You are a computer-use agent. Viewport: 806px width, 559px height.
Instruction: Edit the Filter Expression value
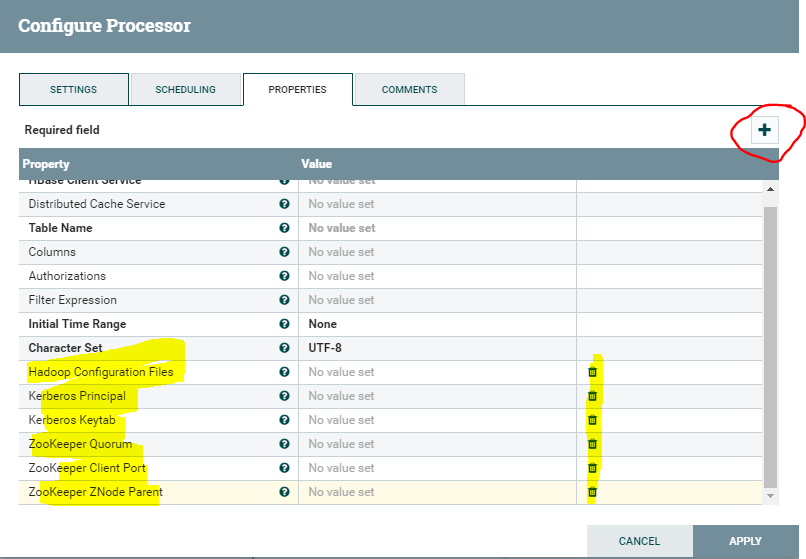point(437,300)
